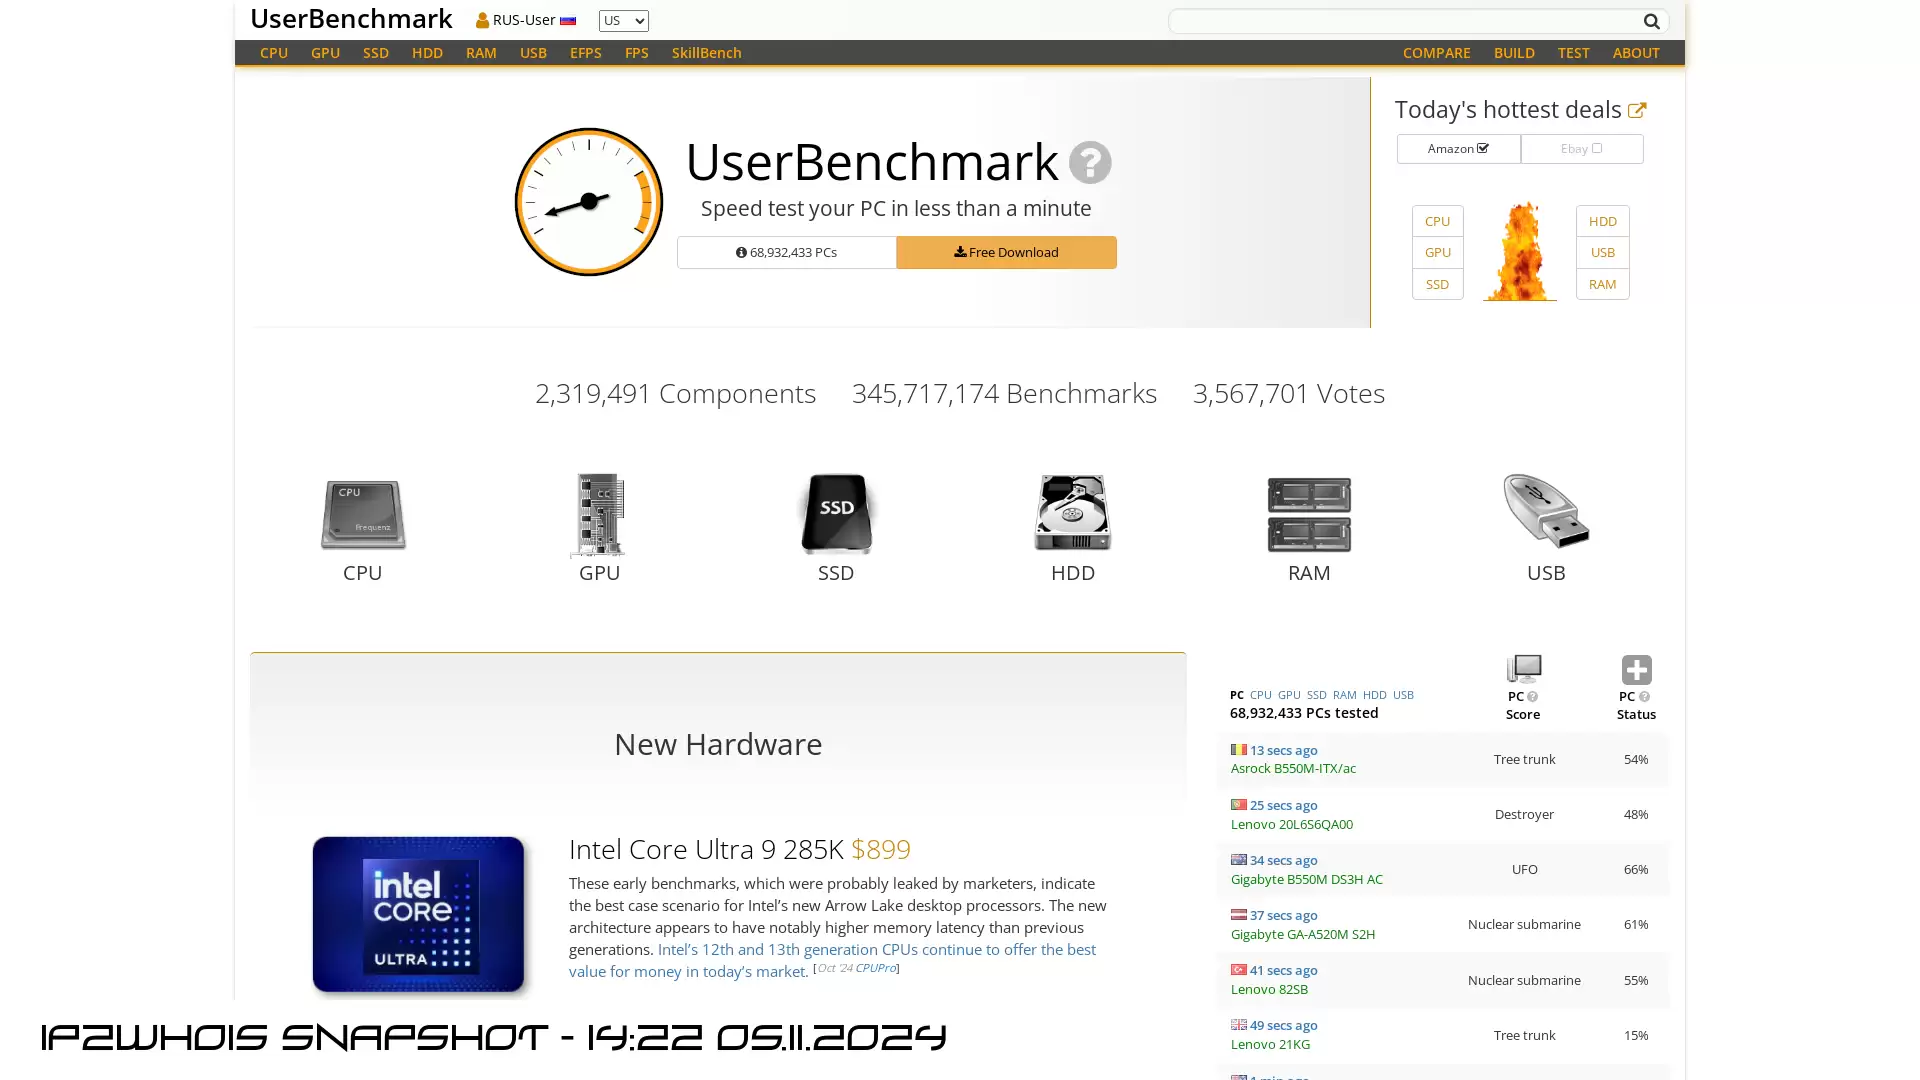Select the GPU card icon
Image resolution: width=1920 pixels, height=1080 pixels.
tap(599, 515)
